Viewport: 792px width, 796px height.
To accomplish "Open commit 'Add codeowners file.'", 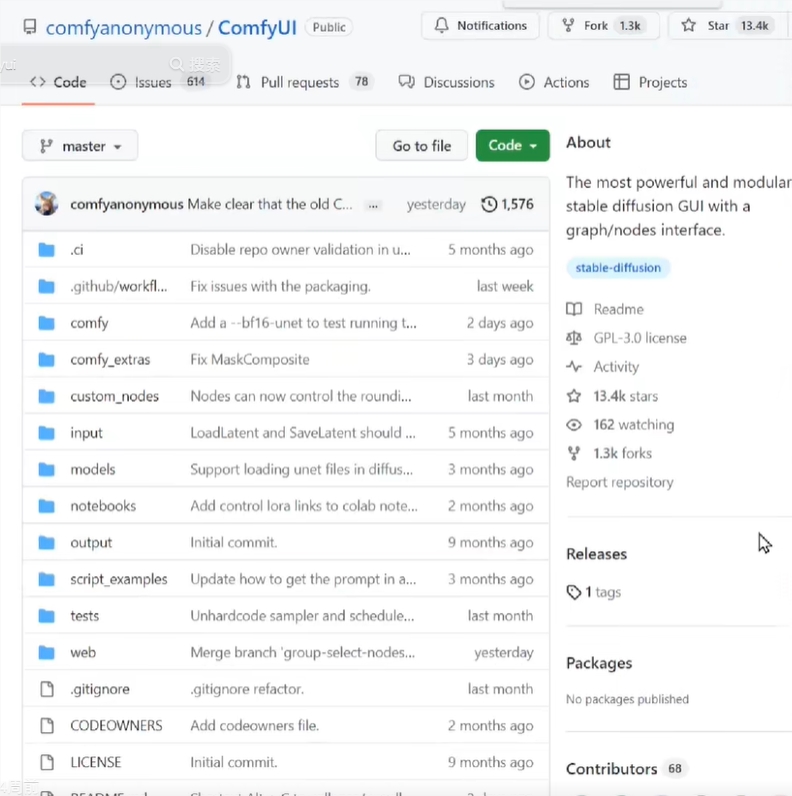I will click(x=254, y=725).
